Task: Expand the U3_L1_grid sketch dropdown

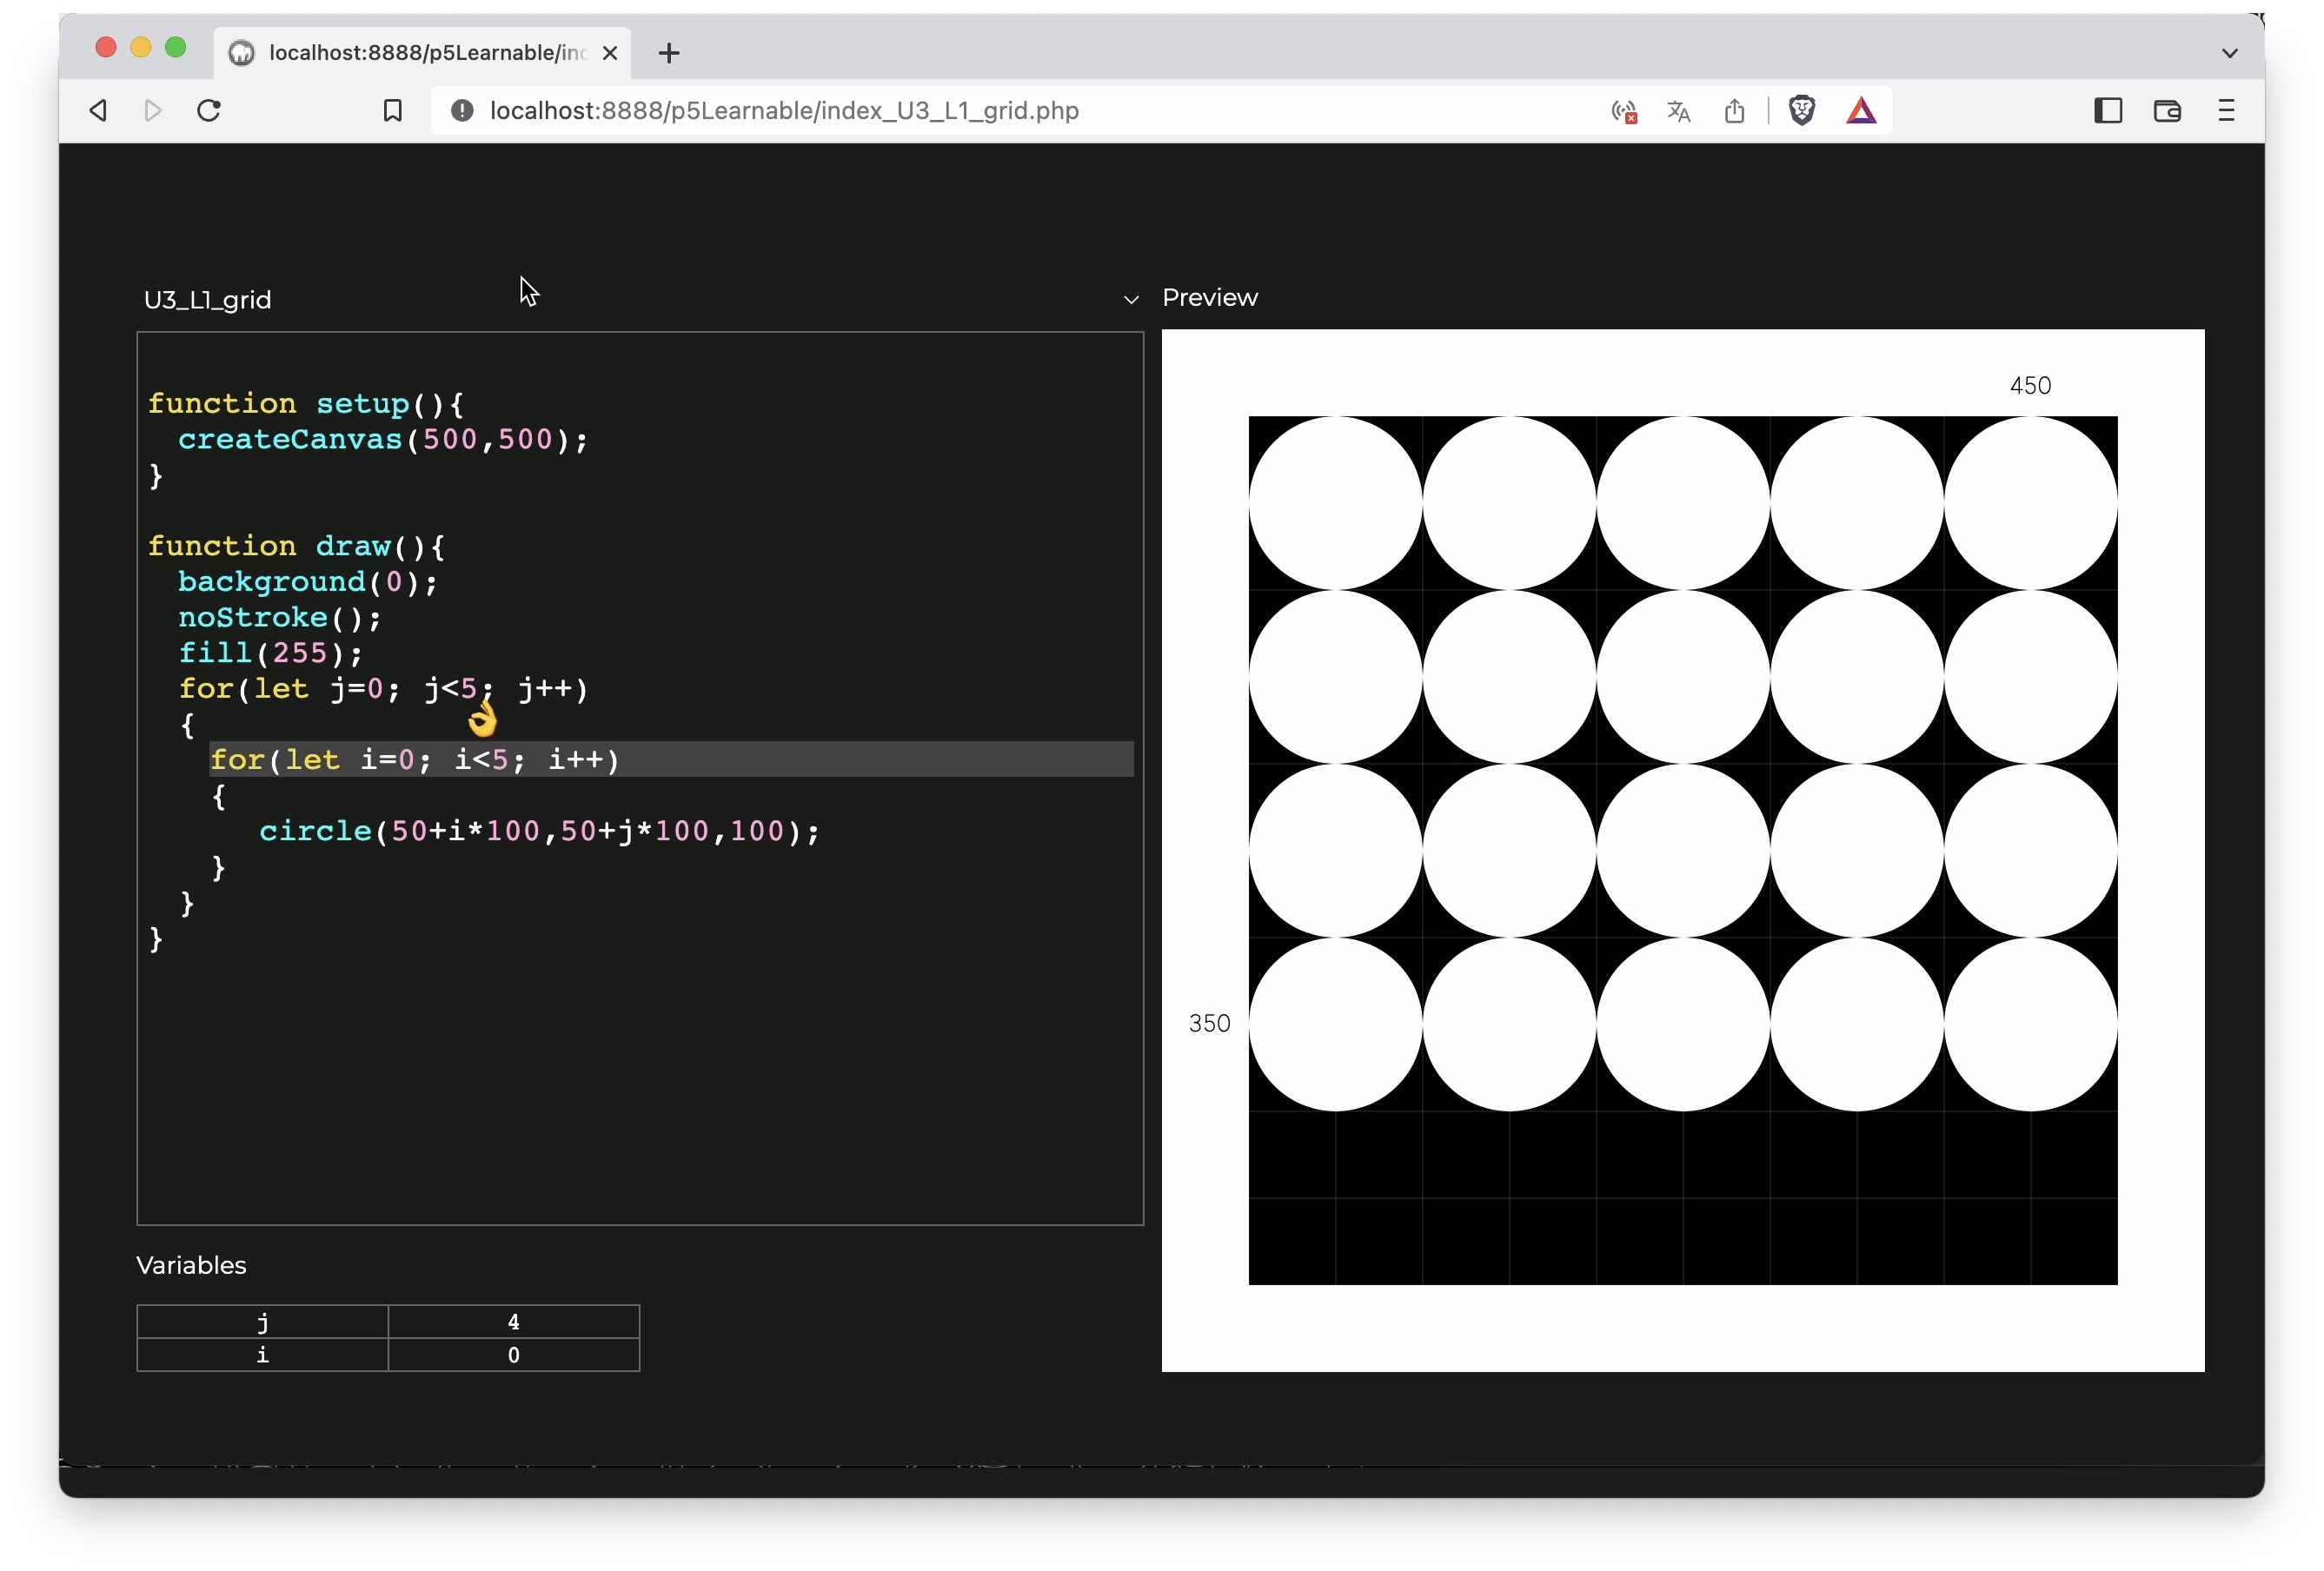Action: pos(1131,299)
